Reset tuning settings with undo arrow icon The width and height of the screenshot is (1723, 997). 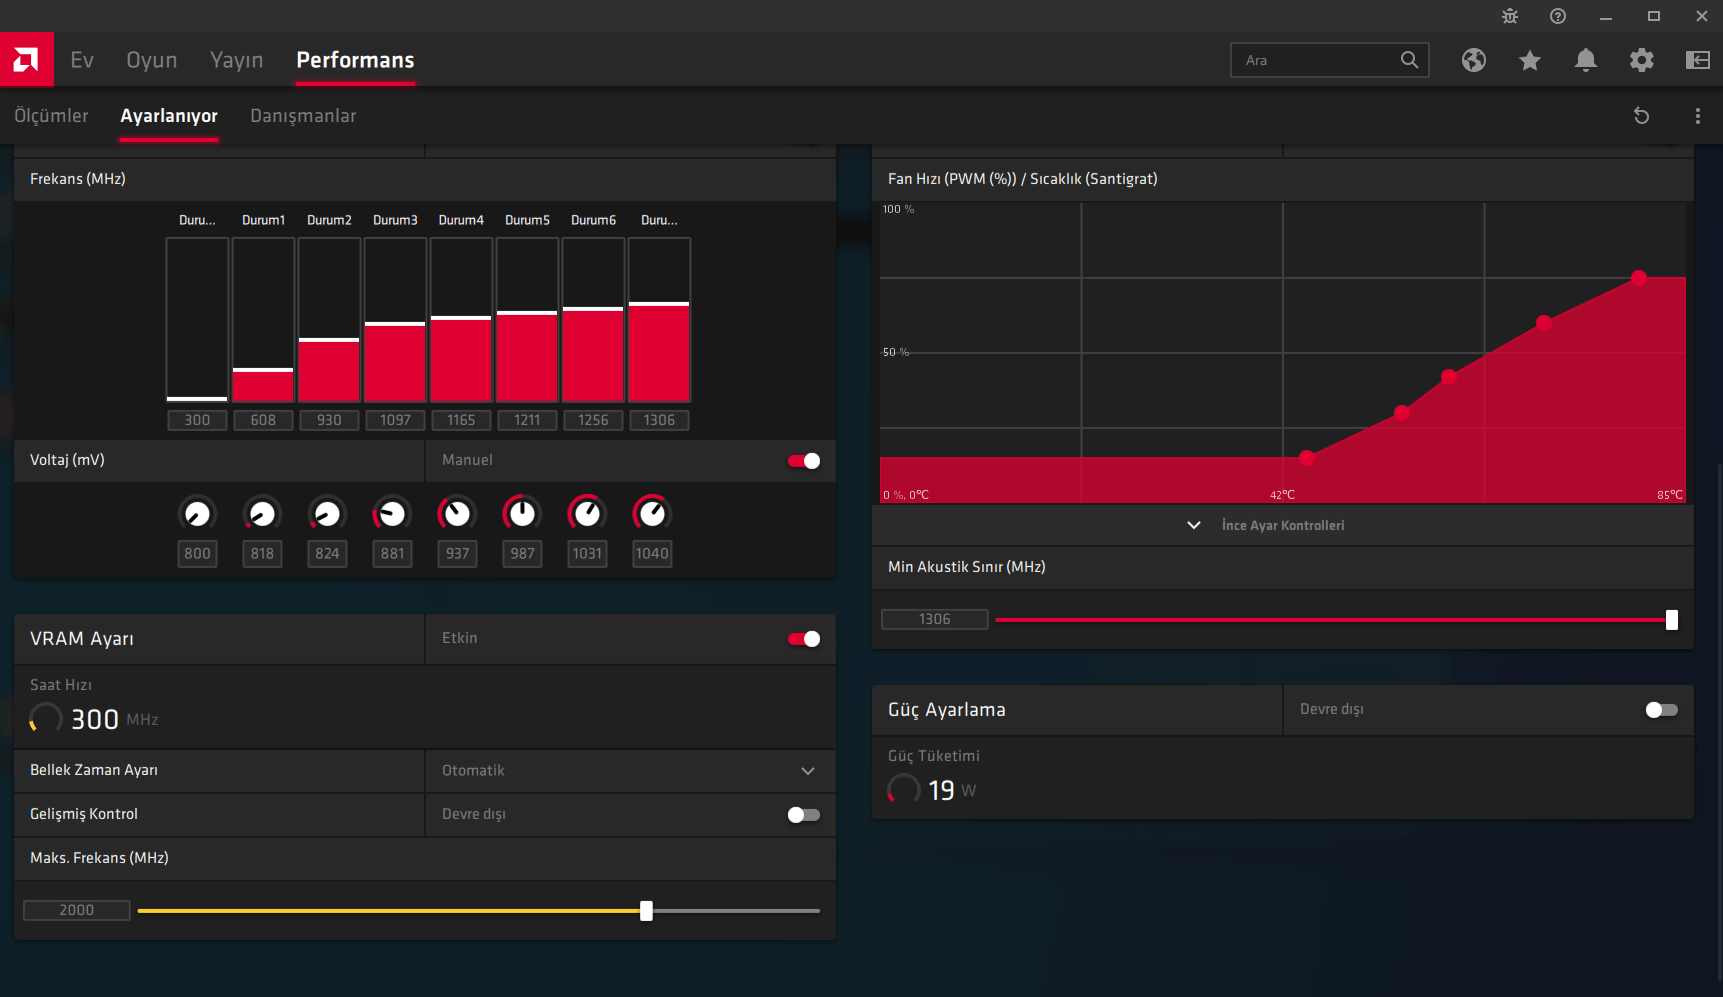coord(1641,116)
